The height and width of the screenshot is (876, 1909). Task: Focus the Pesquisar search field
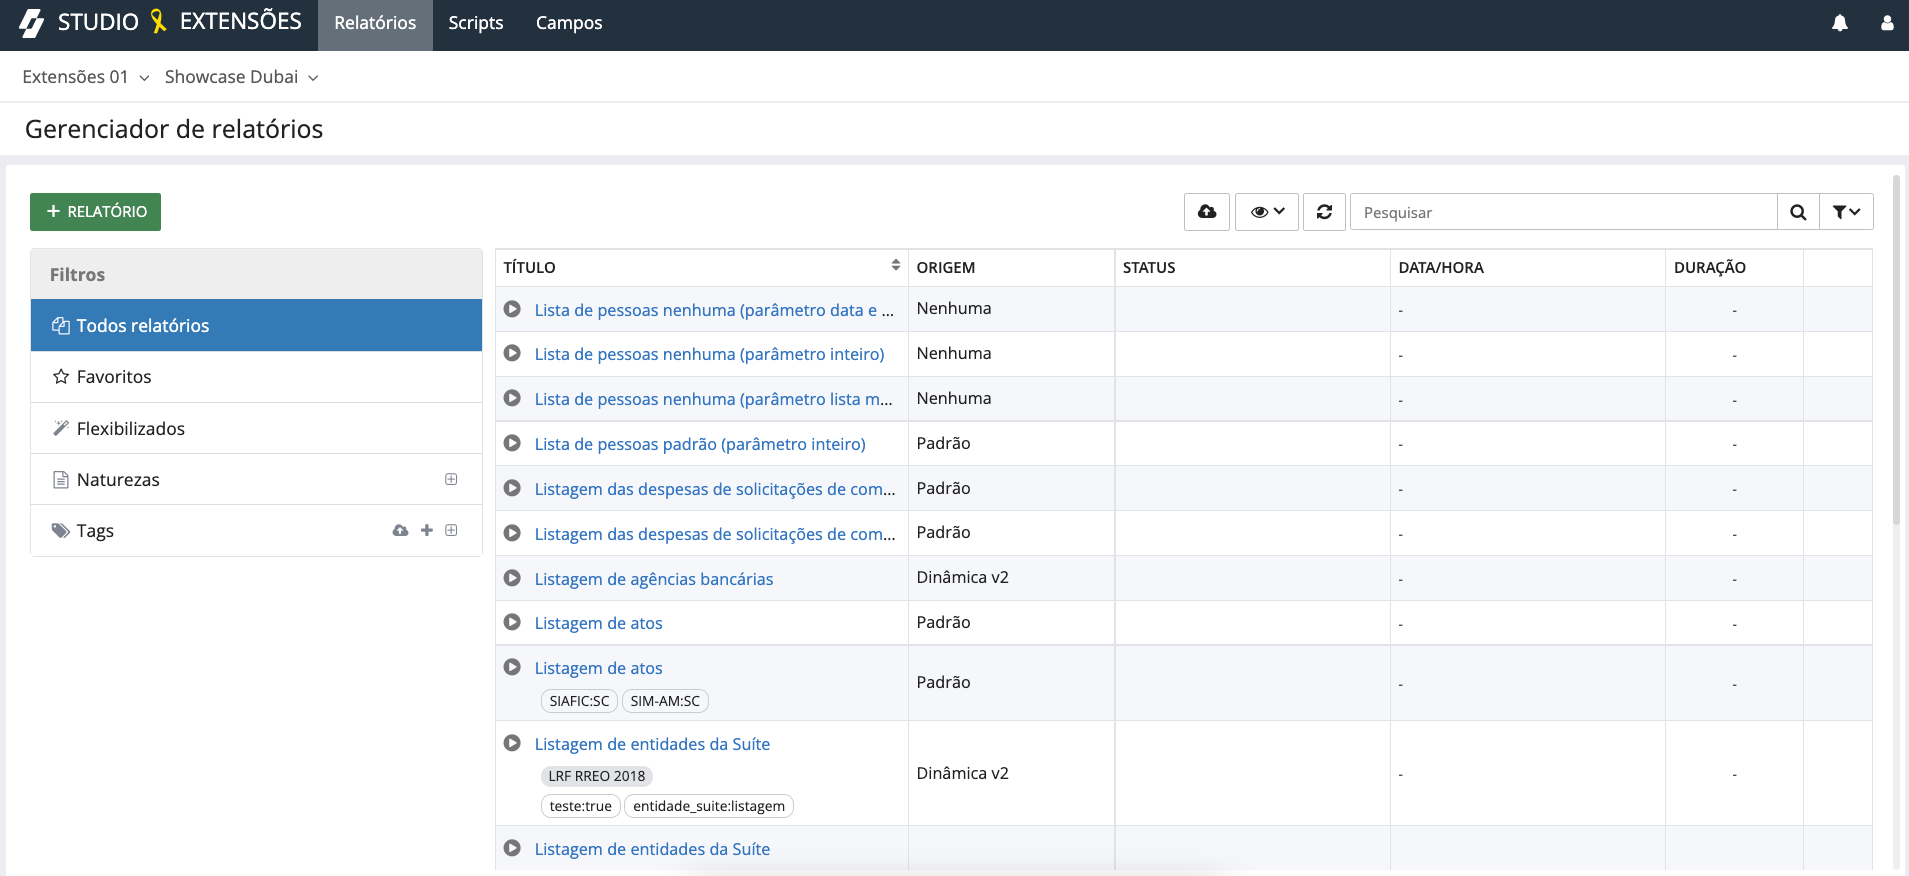tap(1563, 212)
